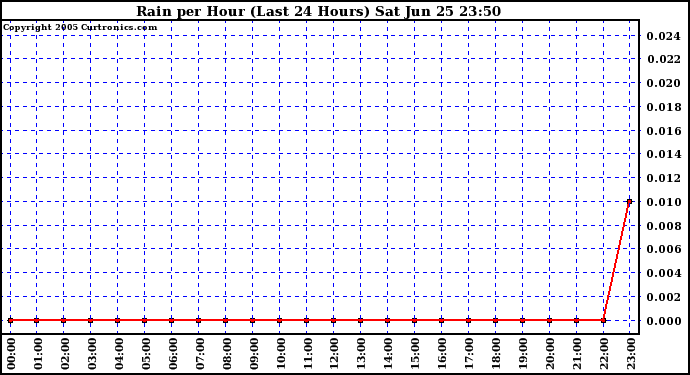
Task: Click the '09:00' x-axis label
Action: tap(254, 353)
